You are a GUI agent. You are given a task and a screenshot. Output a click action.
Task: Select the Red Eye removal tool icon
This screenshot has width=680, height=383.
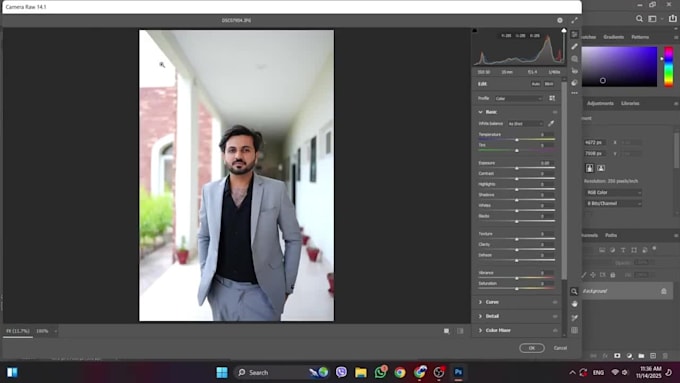(x=575, y=70)
